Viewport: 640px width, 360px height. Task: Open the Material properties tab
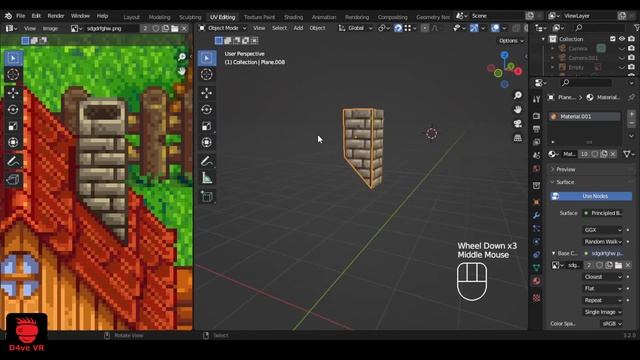[x=536, y=281]
